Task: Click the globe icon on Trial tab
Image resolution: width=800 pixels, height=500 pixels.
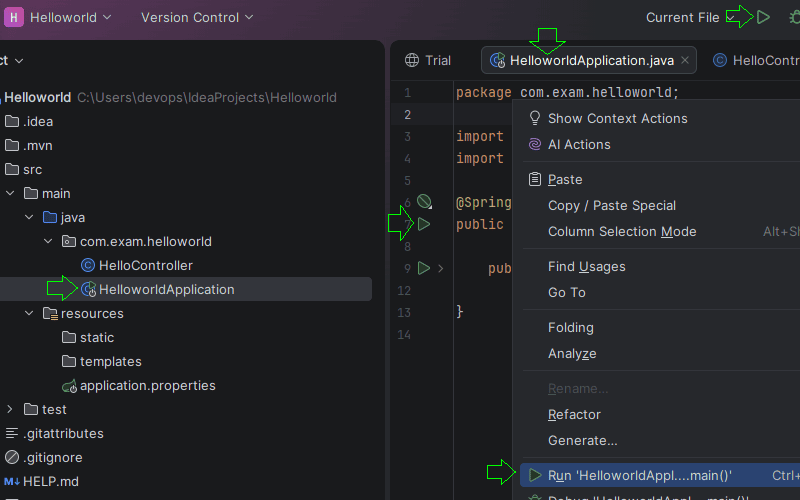Action: (x=412, y=60)
